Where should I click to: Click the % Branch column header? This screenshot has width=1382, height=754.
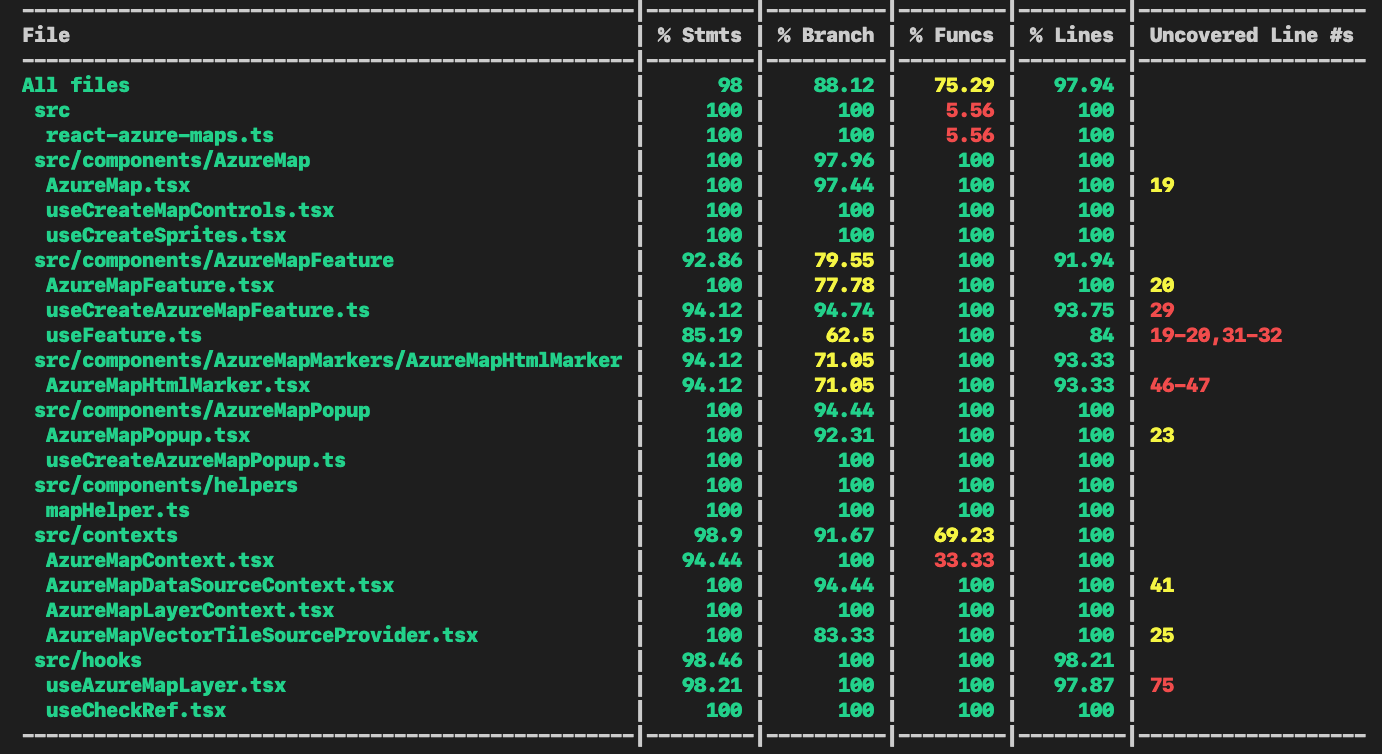(x=826, y=35)
